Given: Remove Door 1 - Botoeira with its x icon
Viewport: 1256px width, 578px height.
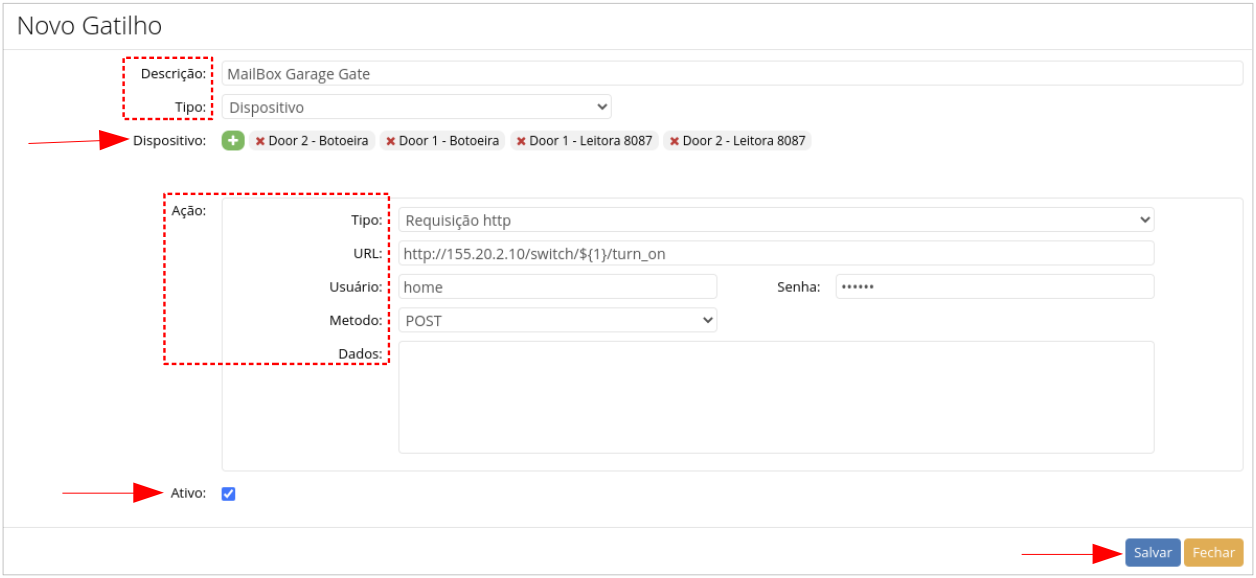Looking at the screenshot, I should click(x=390, y=142).
